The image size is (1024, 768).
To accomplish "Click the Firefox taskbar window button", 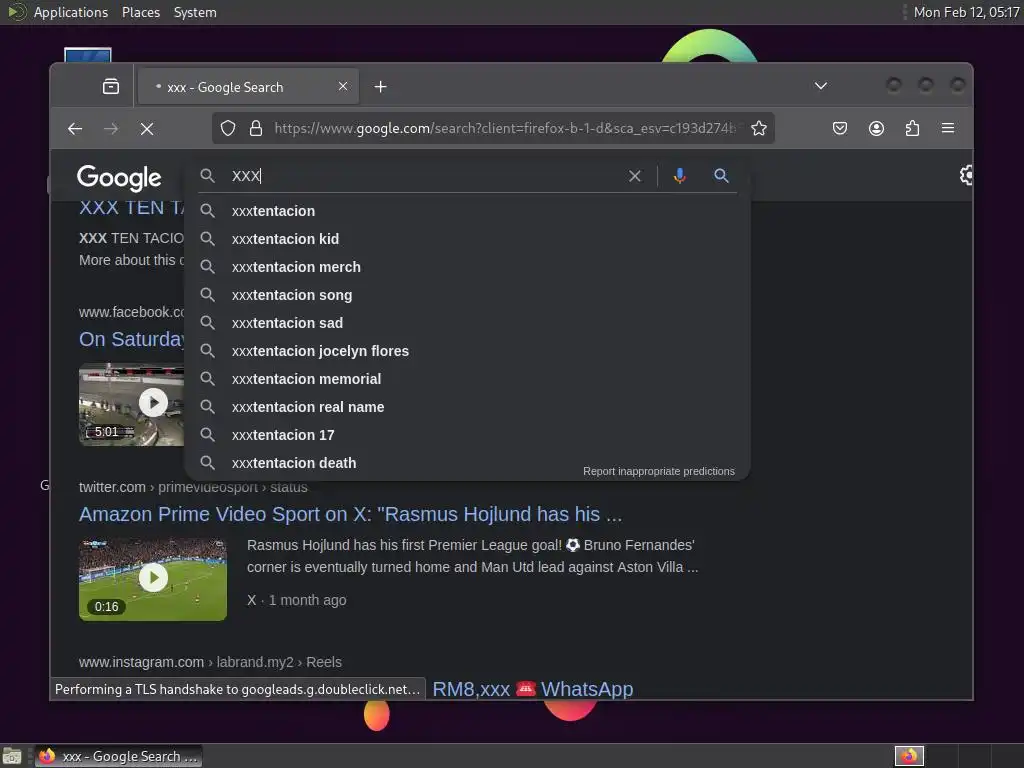I will tap(118, 756).
